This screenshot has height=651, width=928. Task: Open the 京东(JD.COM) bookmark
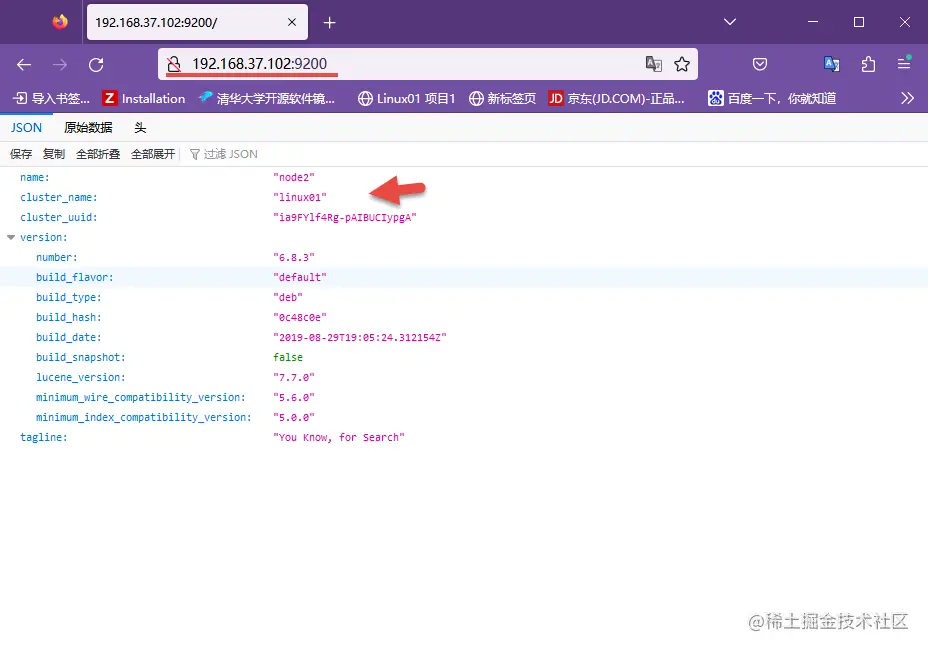pos(617,98)
